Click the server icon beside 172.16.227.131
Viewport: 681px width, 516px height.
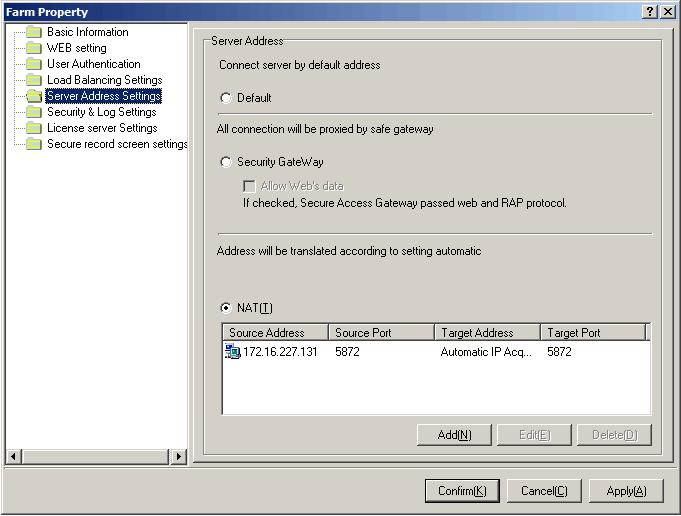pyautogui.click(x=233, y=352)
